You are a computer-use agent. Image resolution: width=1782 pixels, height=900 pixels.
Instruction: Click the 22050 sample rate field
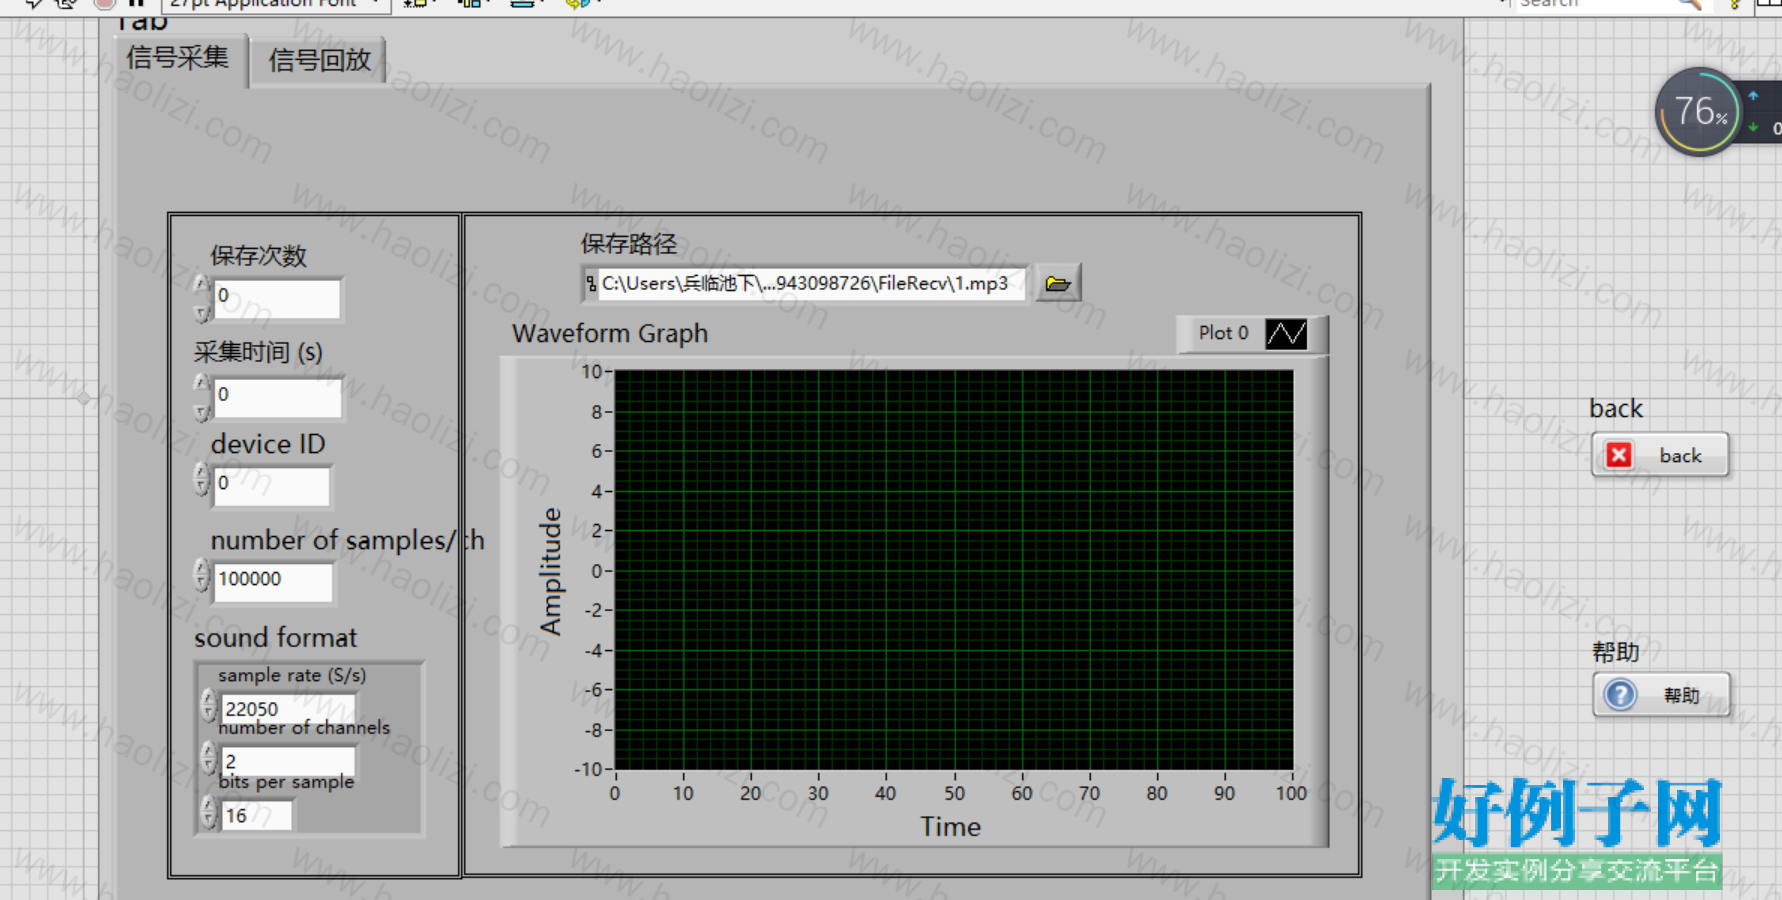click(287, 708)
